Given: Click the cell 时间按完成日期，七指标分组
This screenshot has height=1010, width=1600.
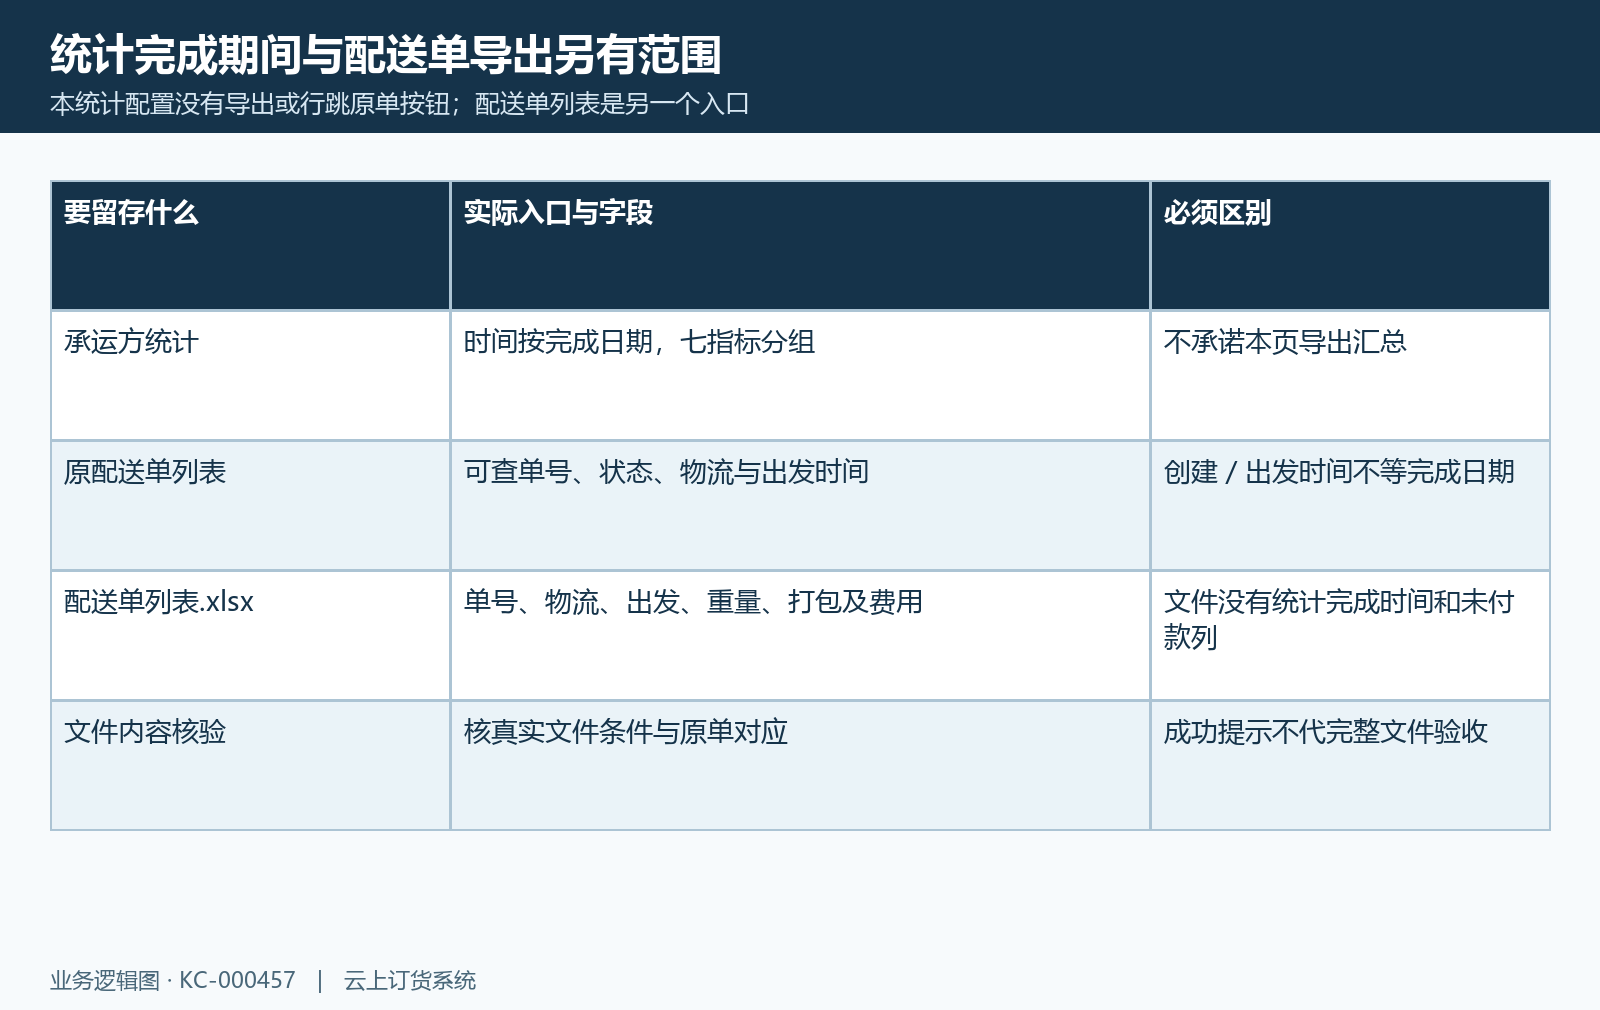Looking at the screenshot, I should [800, 375].
